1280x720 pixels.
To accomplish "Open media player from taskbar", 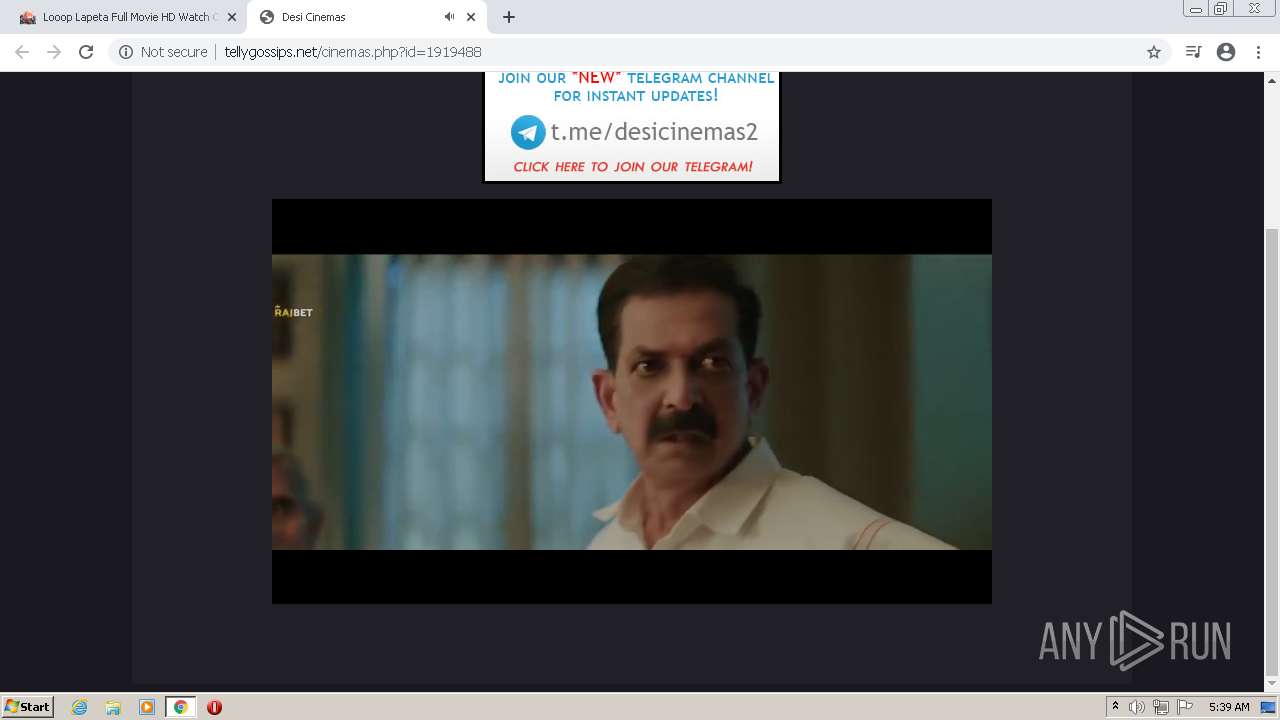I will pos(147,707).
